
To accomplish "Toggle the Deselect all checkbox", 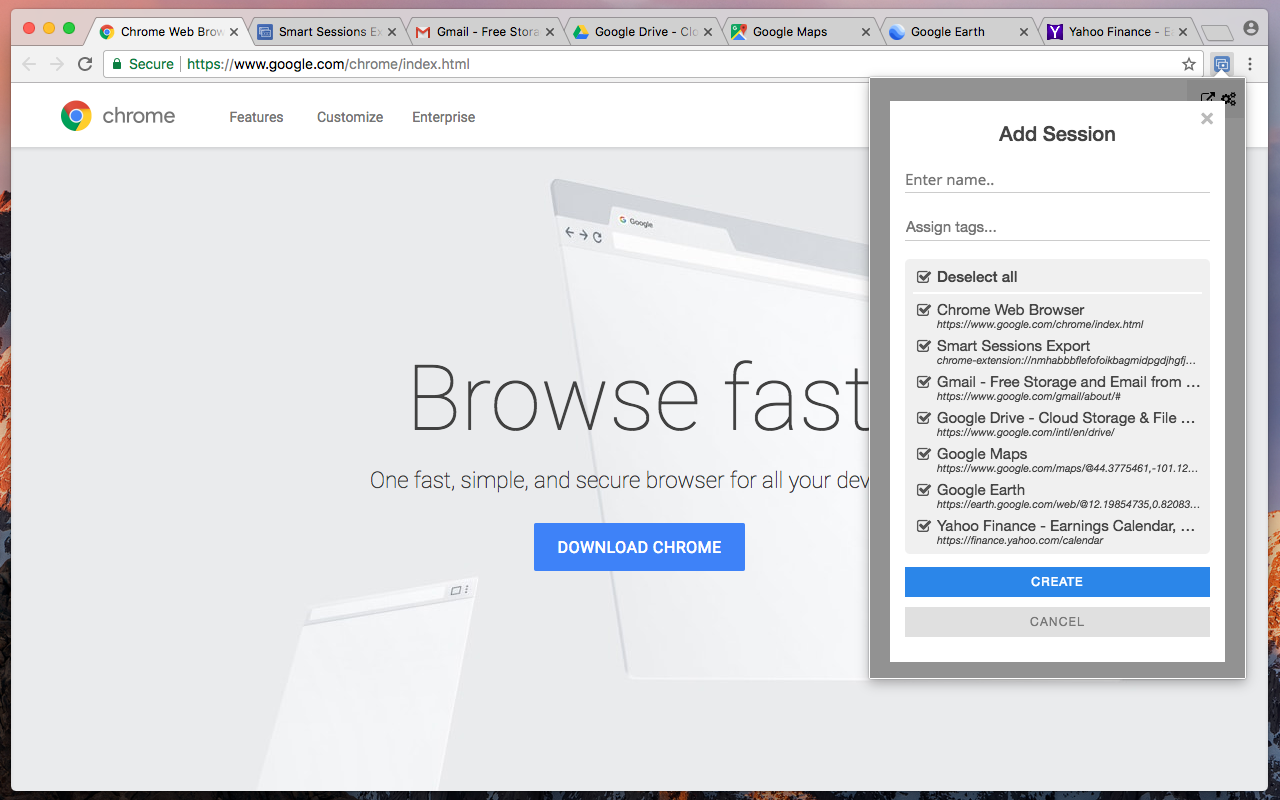I will 924,277.
